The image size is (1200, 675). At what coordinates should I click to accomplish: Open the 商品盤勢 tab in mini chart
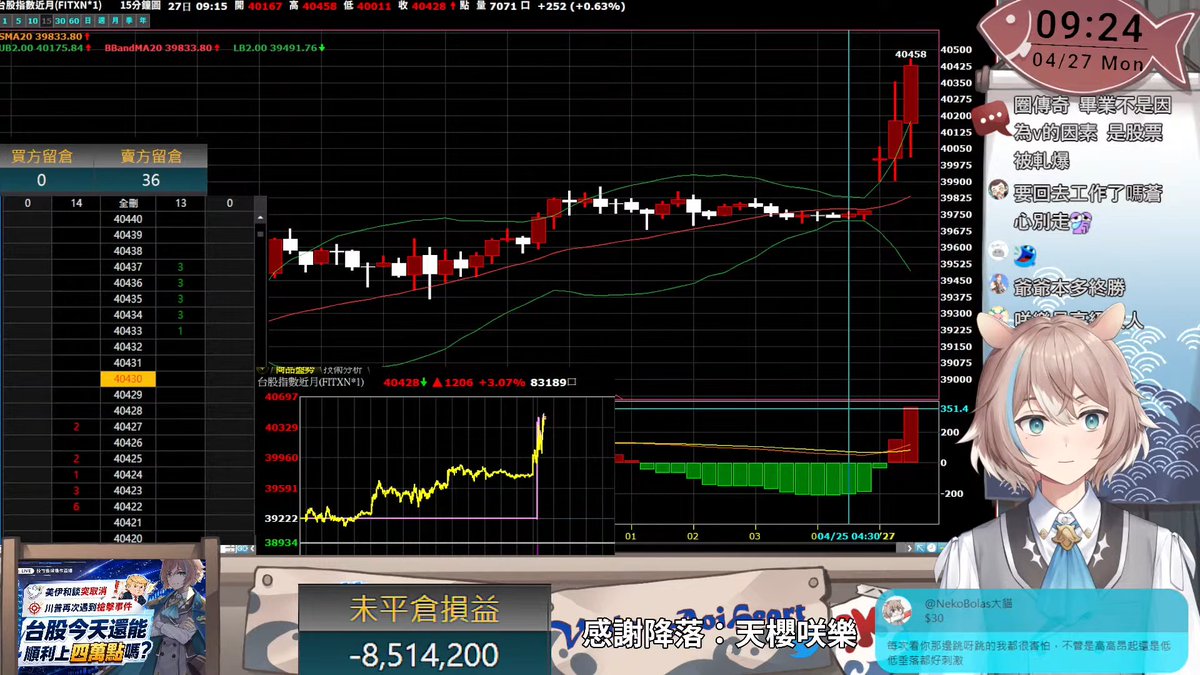click(295, 370)
